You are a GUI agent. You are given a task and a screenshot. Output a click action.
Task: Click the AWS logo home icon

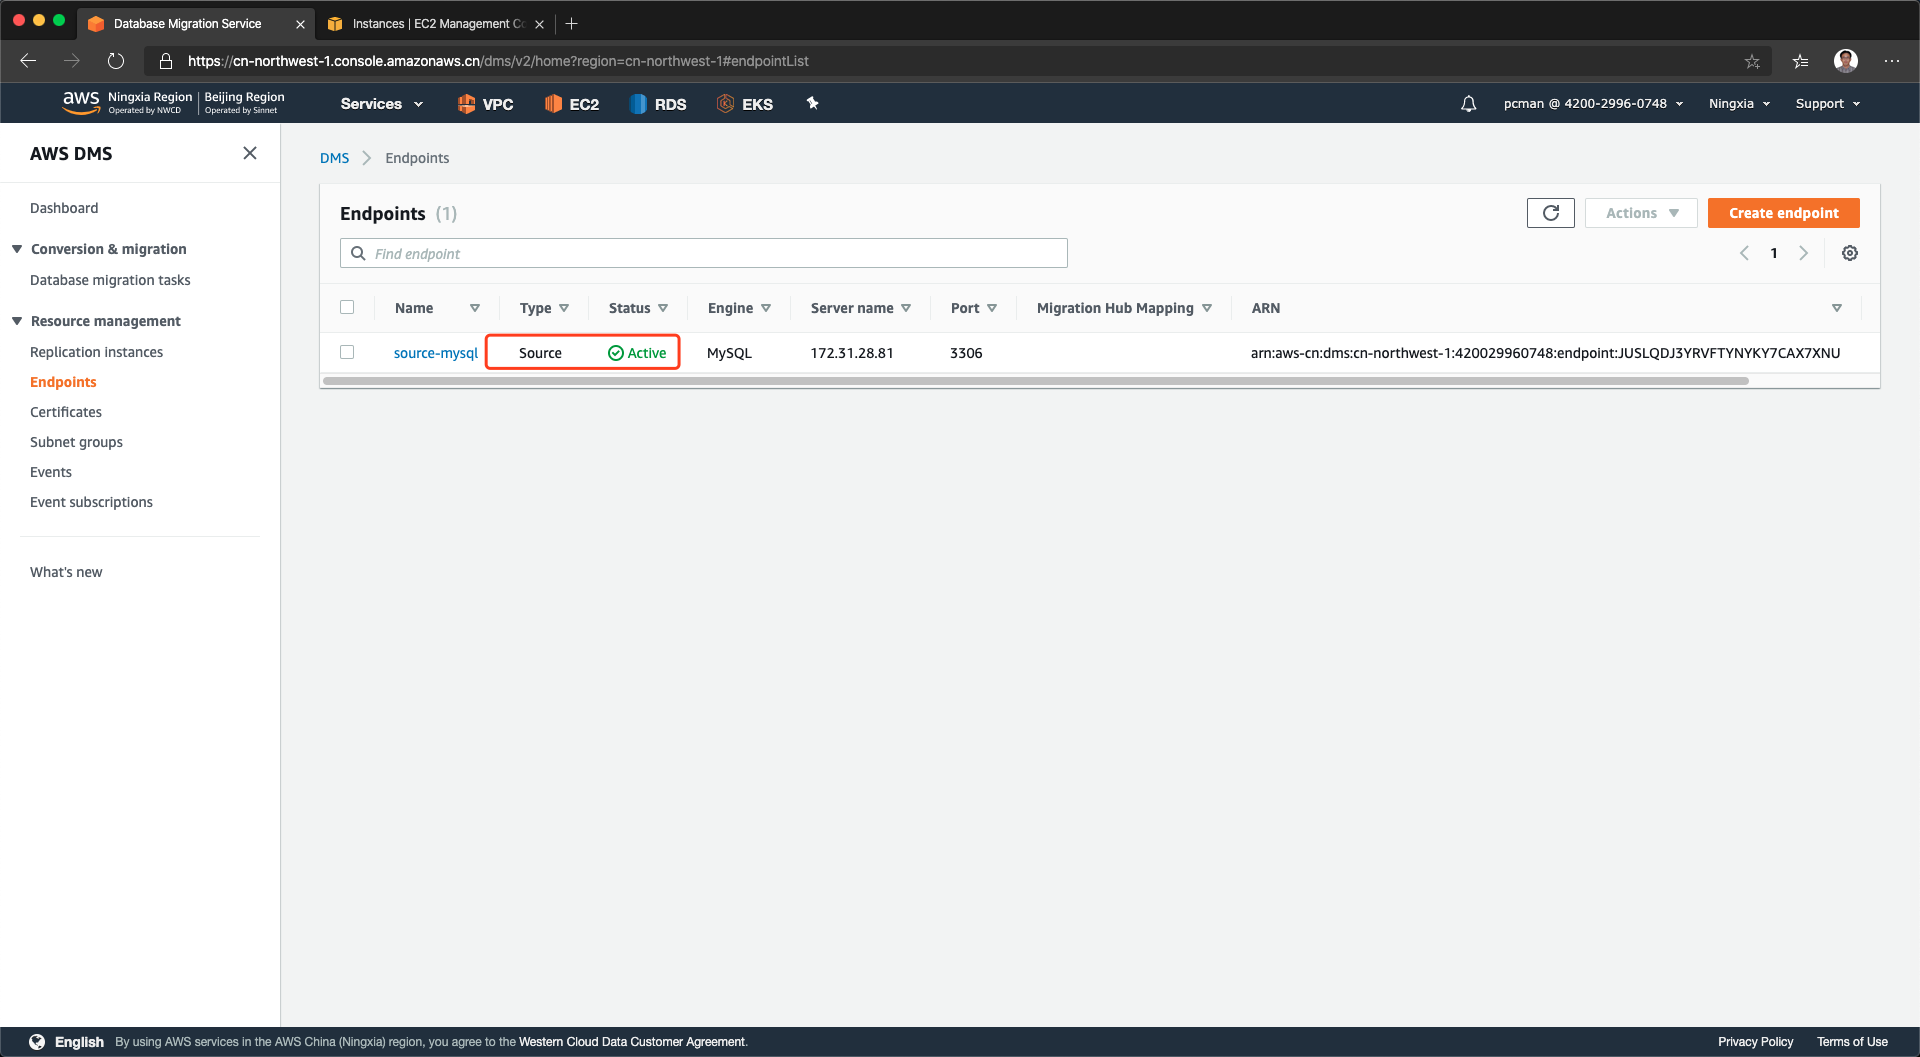click(80, 102)
